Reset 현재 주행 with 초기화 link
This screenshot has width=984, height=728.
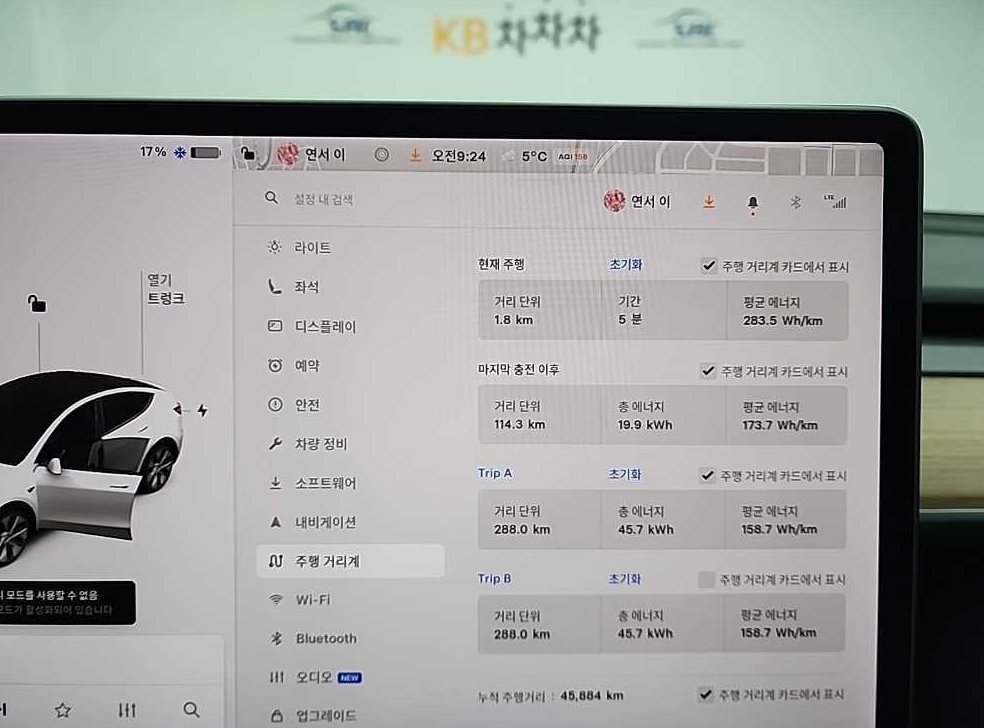[x=626, y=264]
